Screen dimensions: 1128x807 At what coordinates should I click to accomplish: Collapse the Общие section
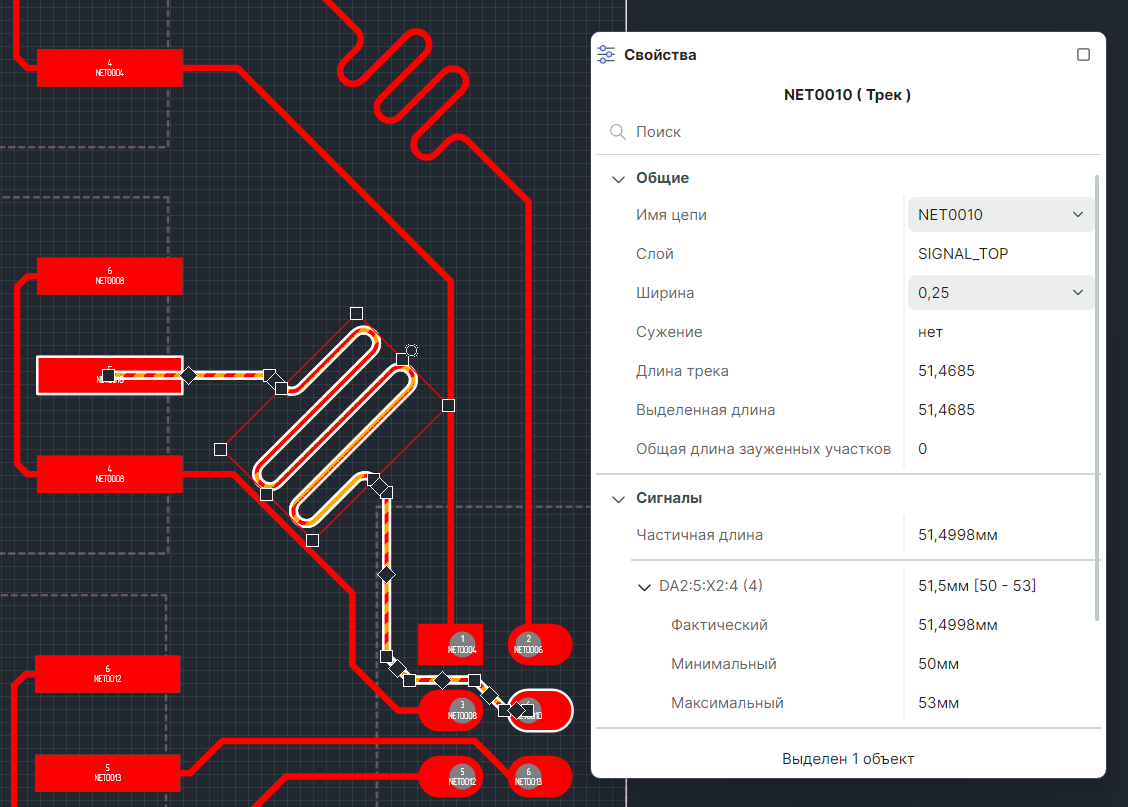(618, 179)
